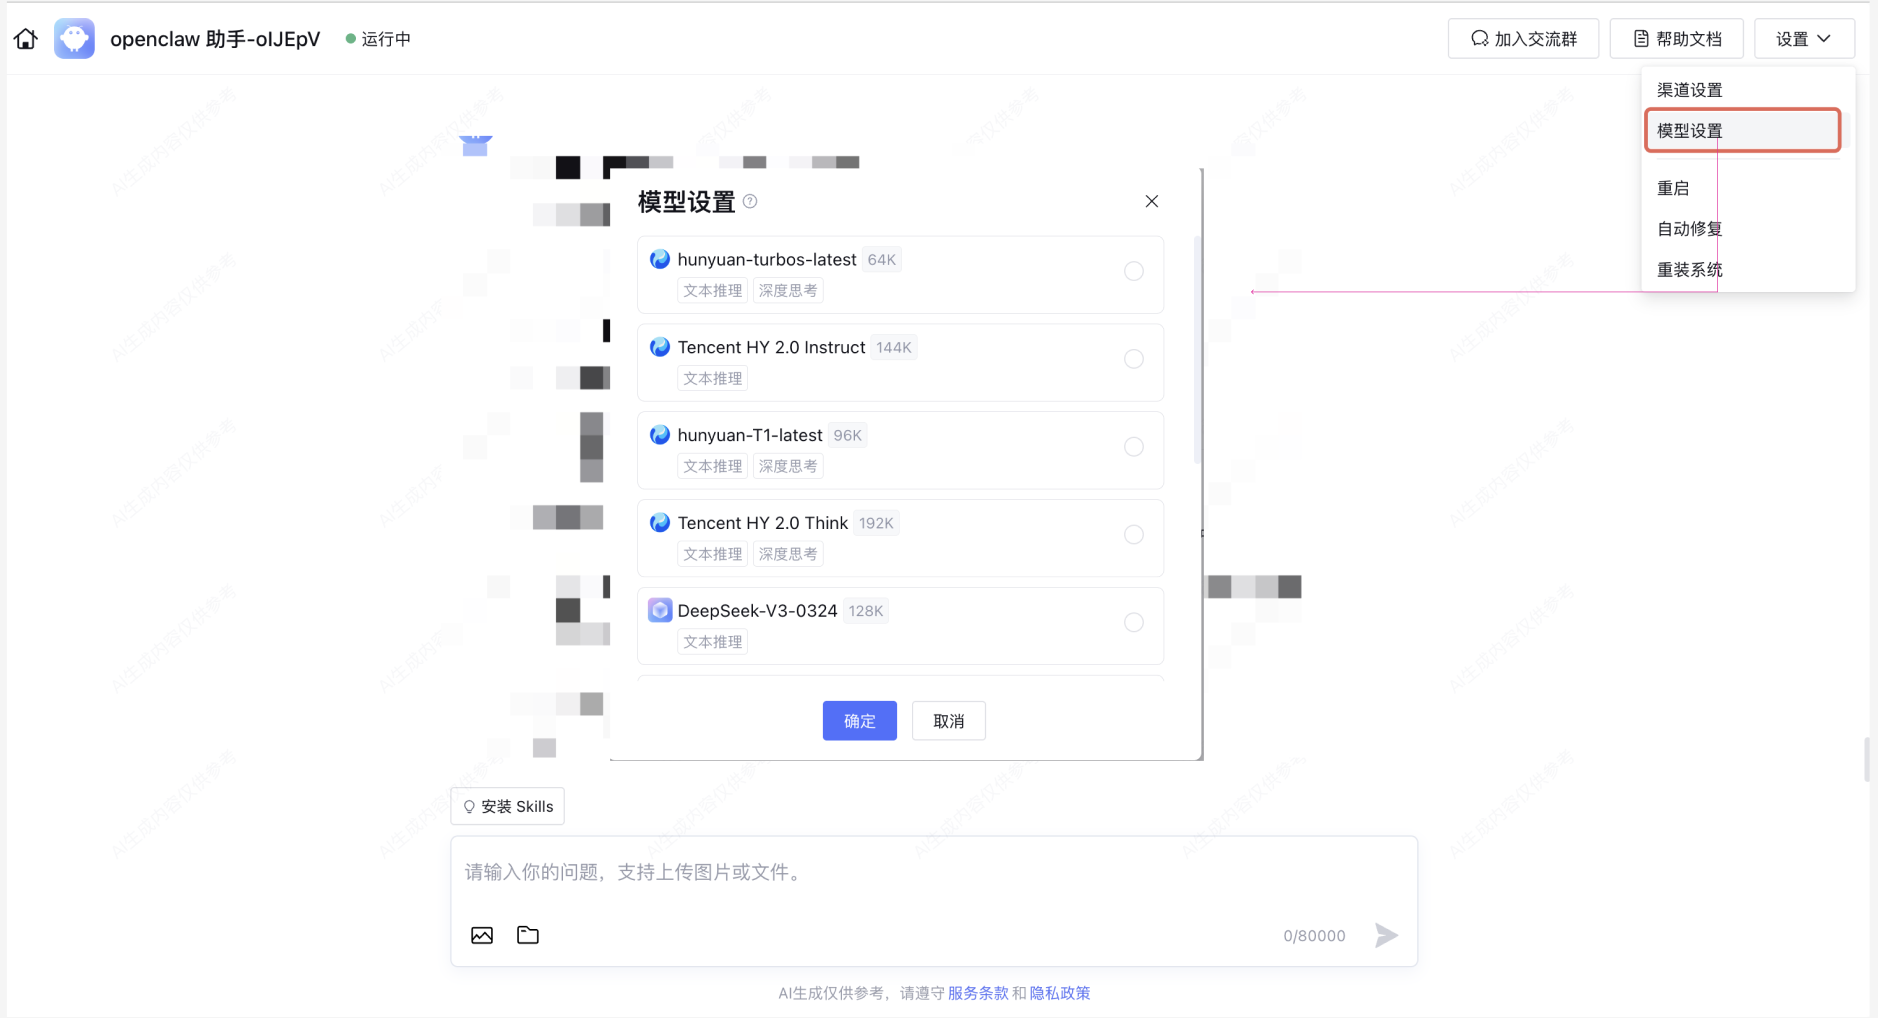The width and height of the screenshot is (1878, 1018).
Task: Click the folder upload icon
Action: click(528, 935)
